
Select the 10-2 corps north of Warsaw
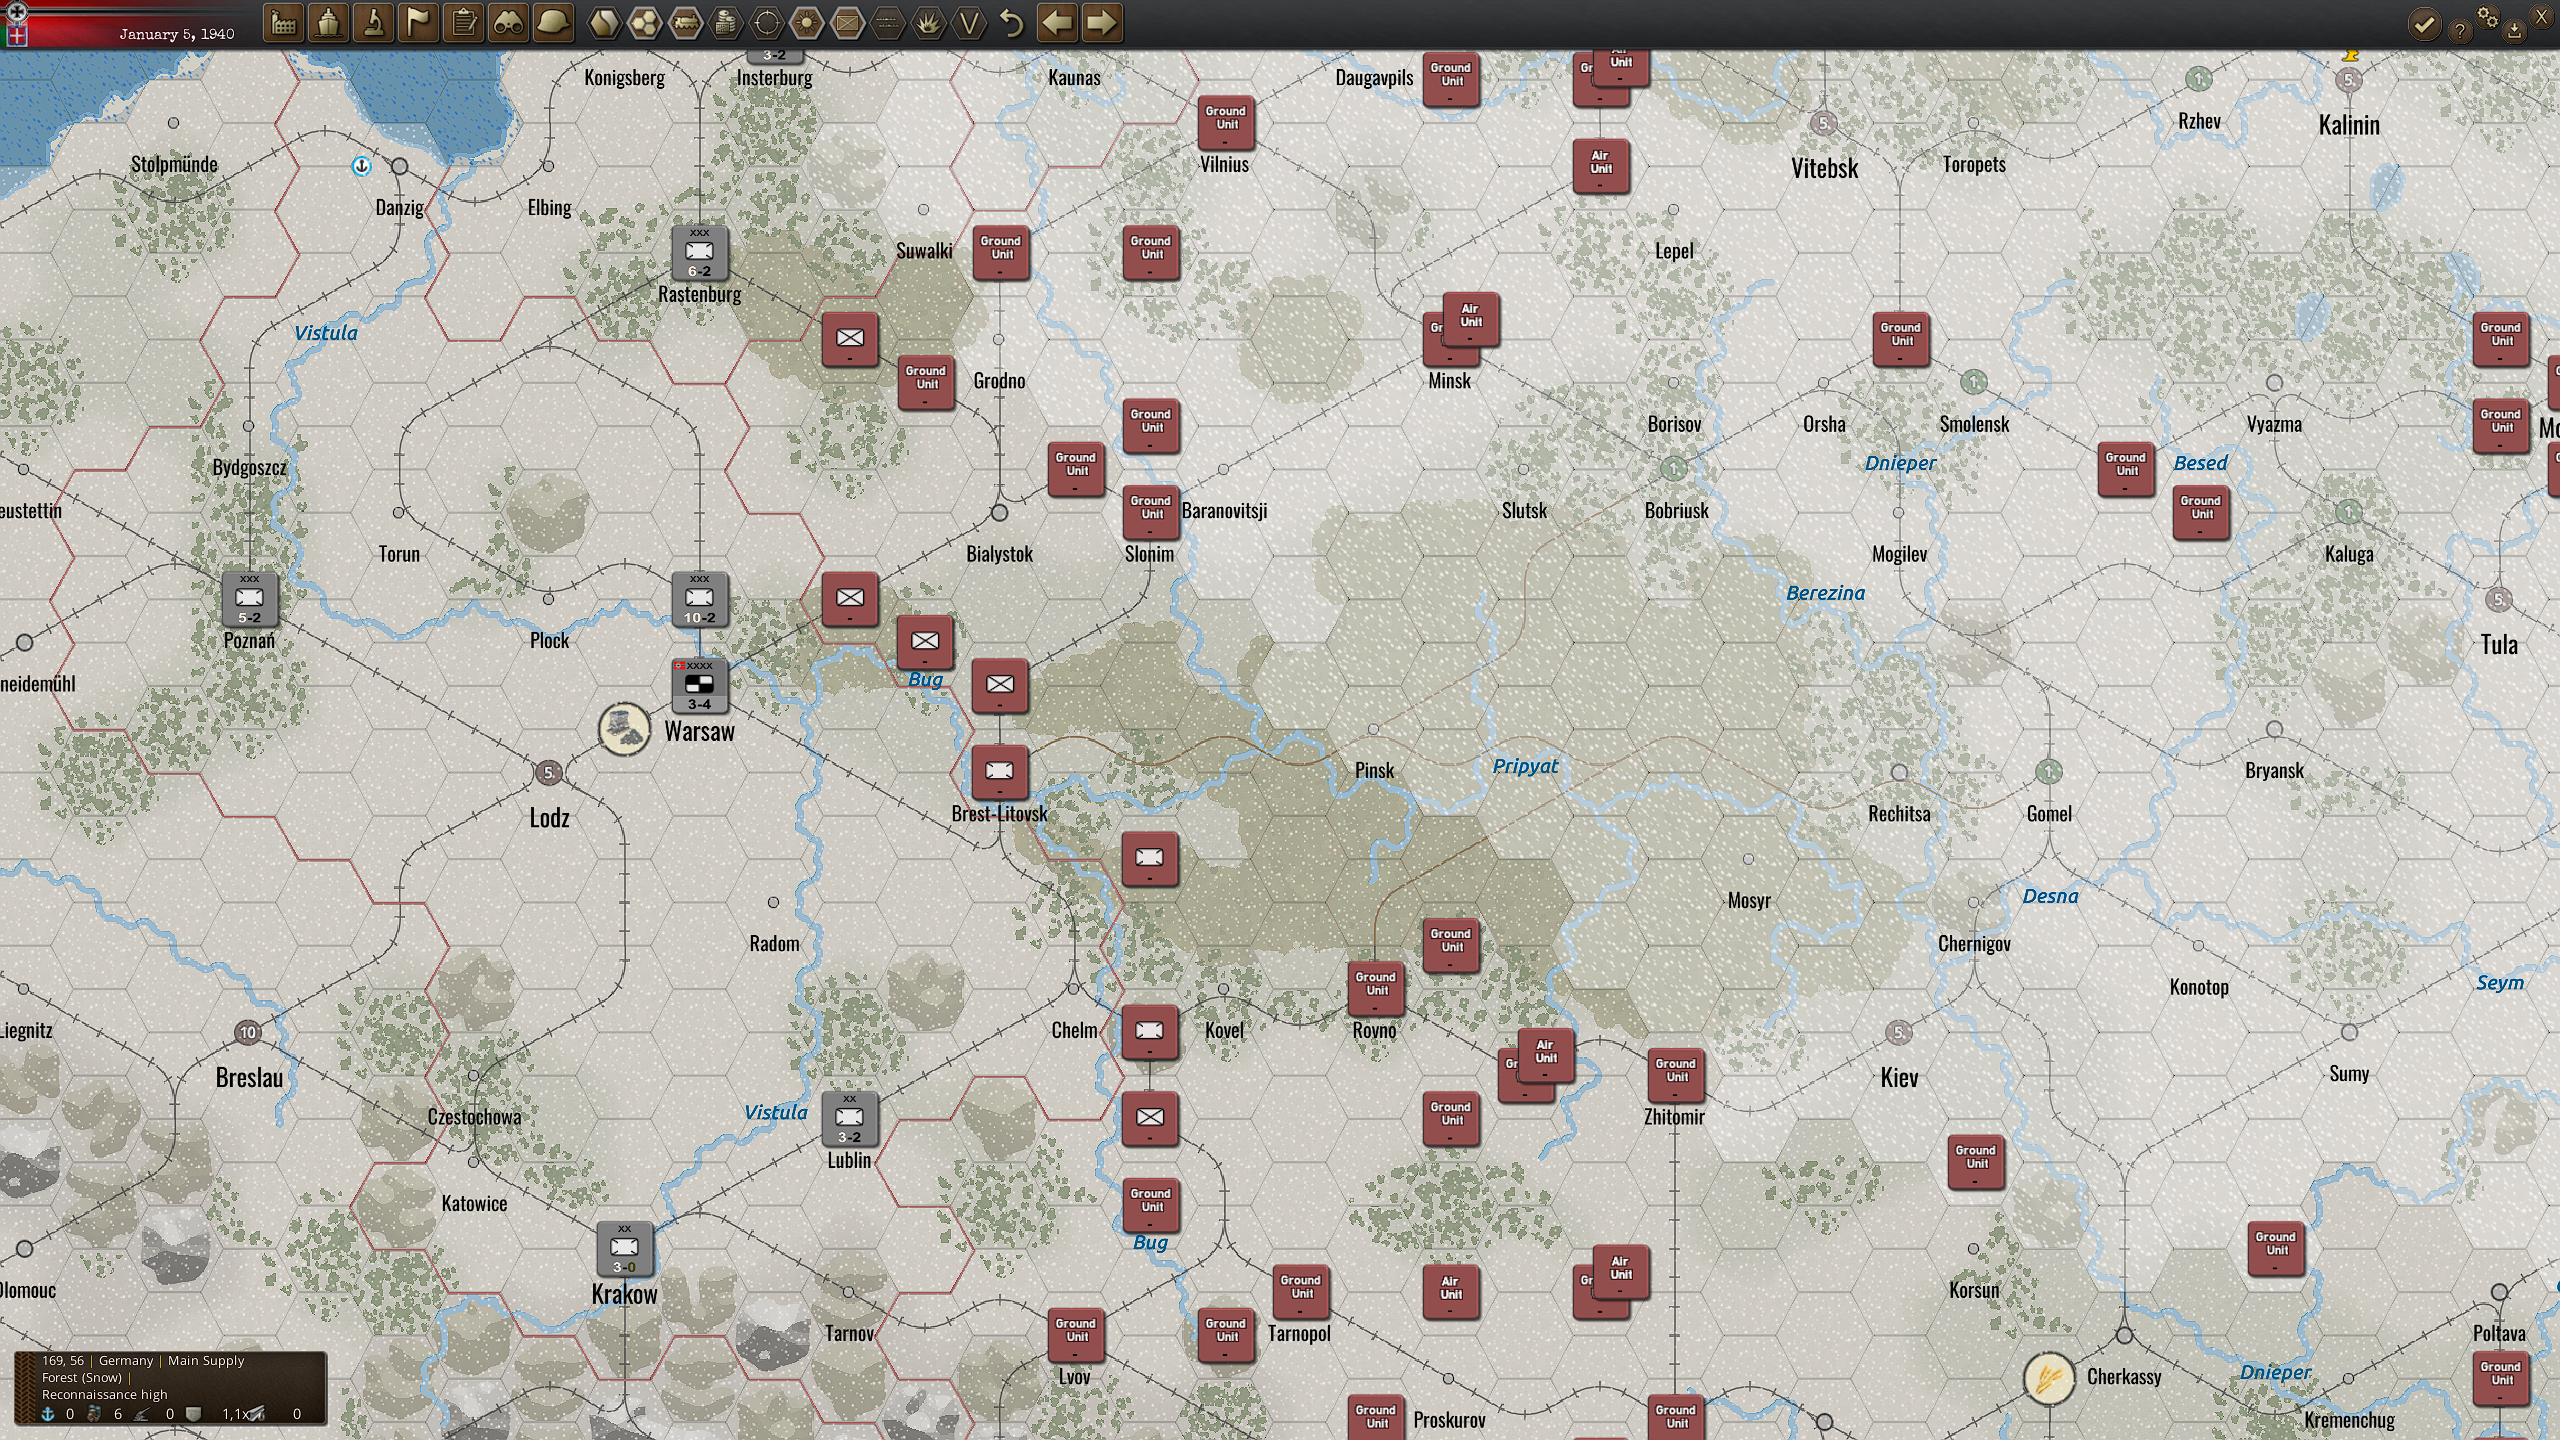tap(699, 599)
